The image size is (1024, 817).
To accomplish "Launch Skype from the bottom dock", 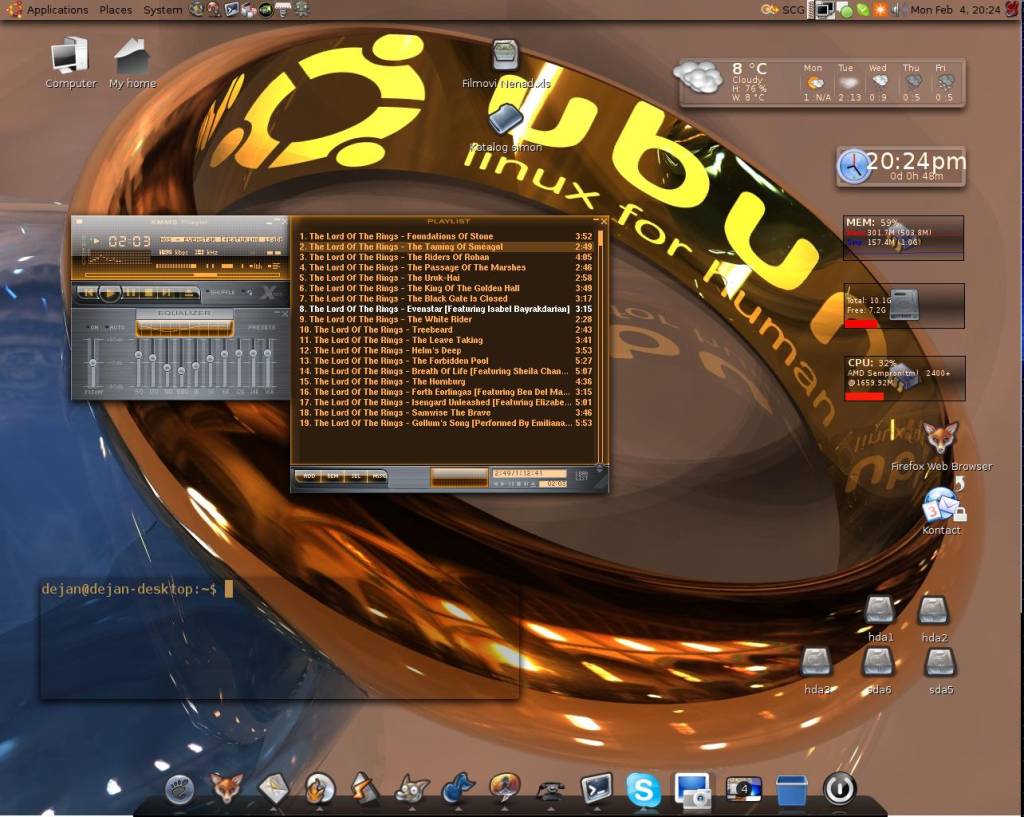I will point(643,789).
